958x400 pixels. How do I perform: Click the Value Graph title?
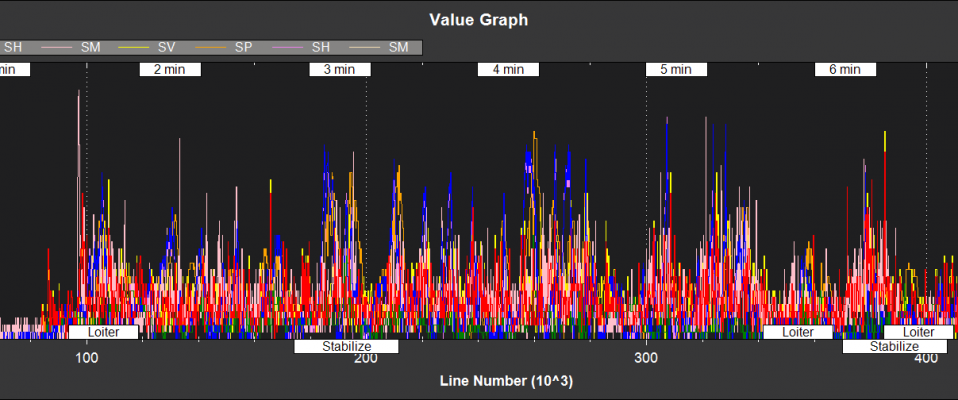(x=478, y=19)
